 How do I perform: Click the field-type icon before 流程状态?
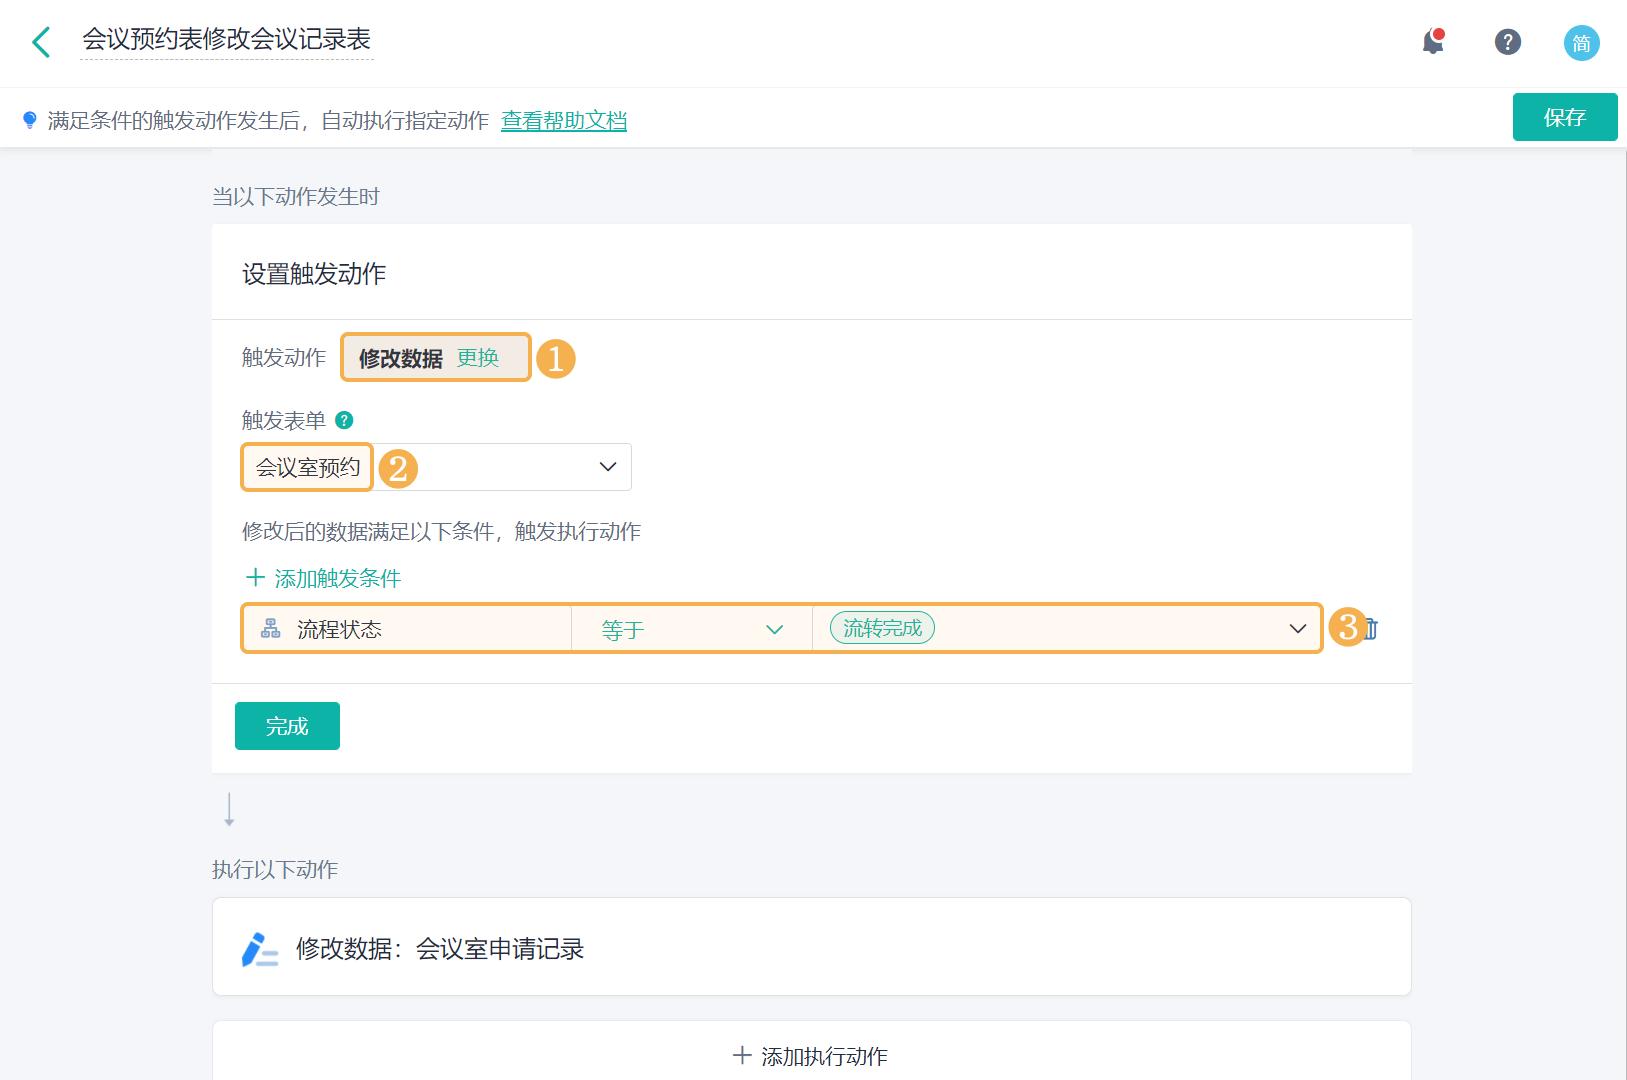click(x=270, y=628)
